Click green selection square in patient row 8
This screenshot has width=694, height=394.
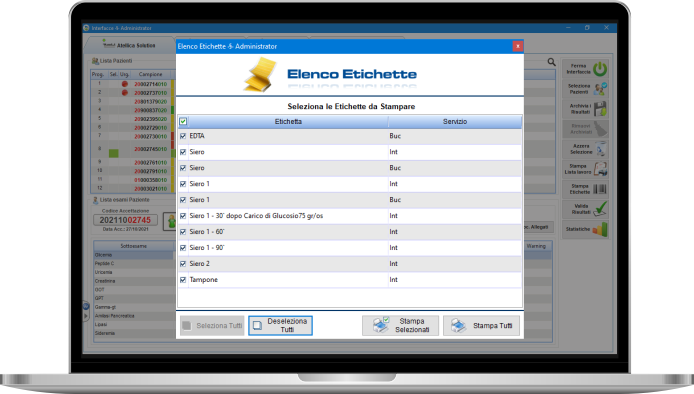114,153
